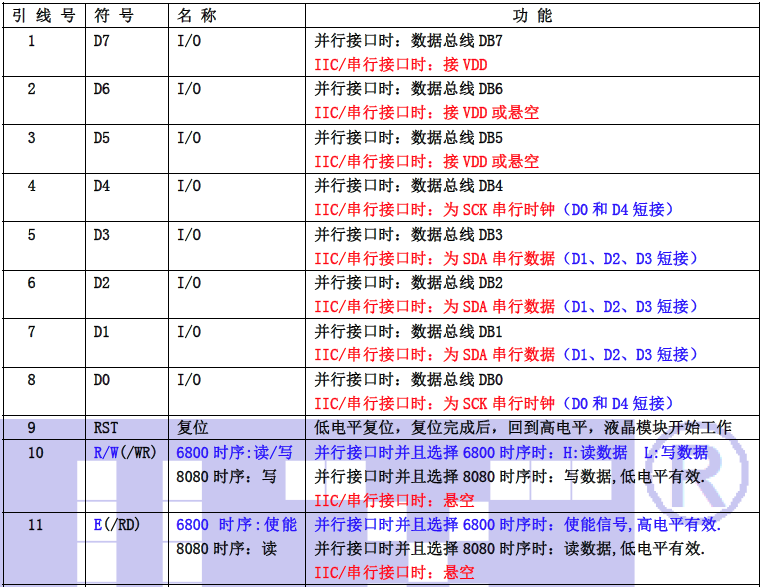Select the 复位 name cell
763x587 pixels.
click(x=192, y=428)
